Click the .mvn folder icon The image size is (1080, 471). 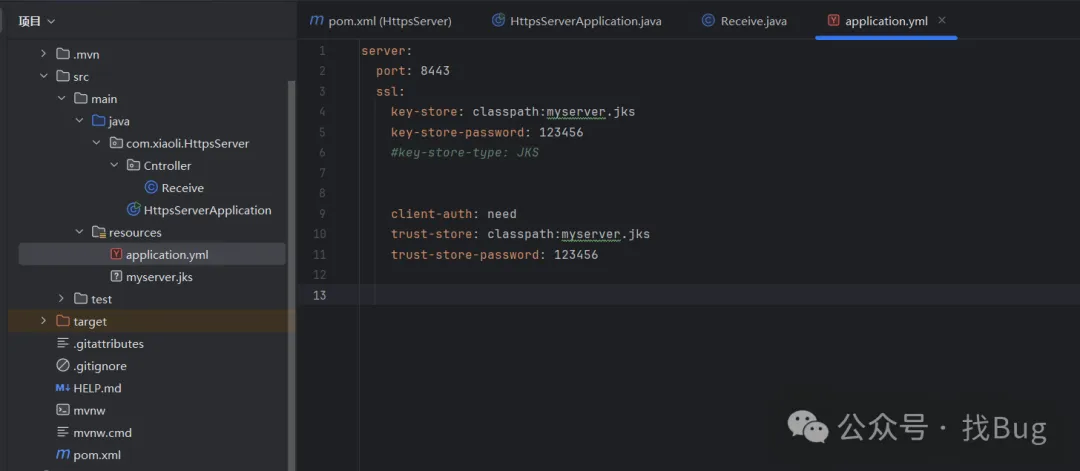(63, 54)
